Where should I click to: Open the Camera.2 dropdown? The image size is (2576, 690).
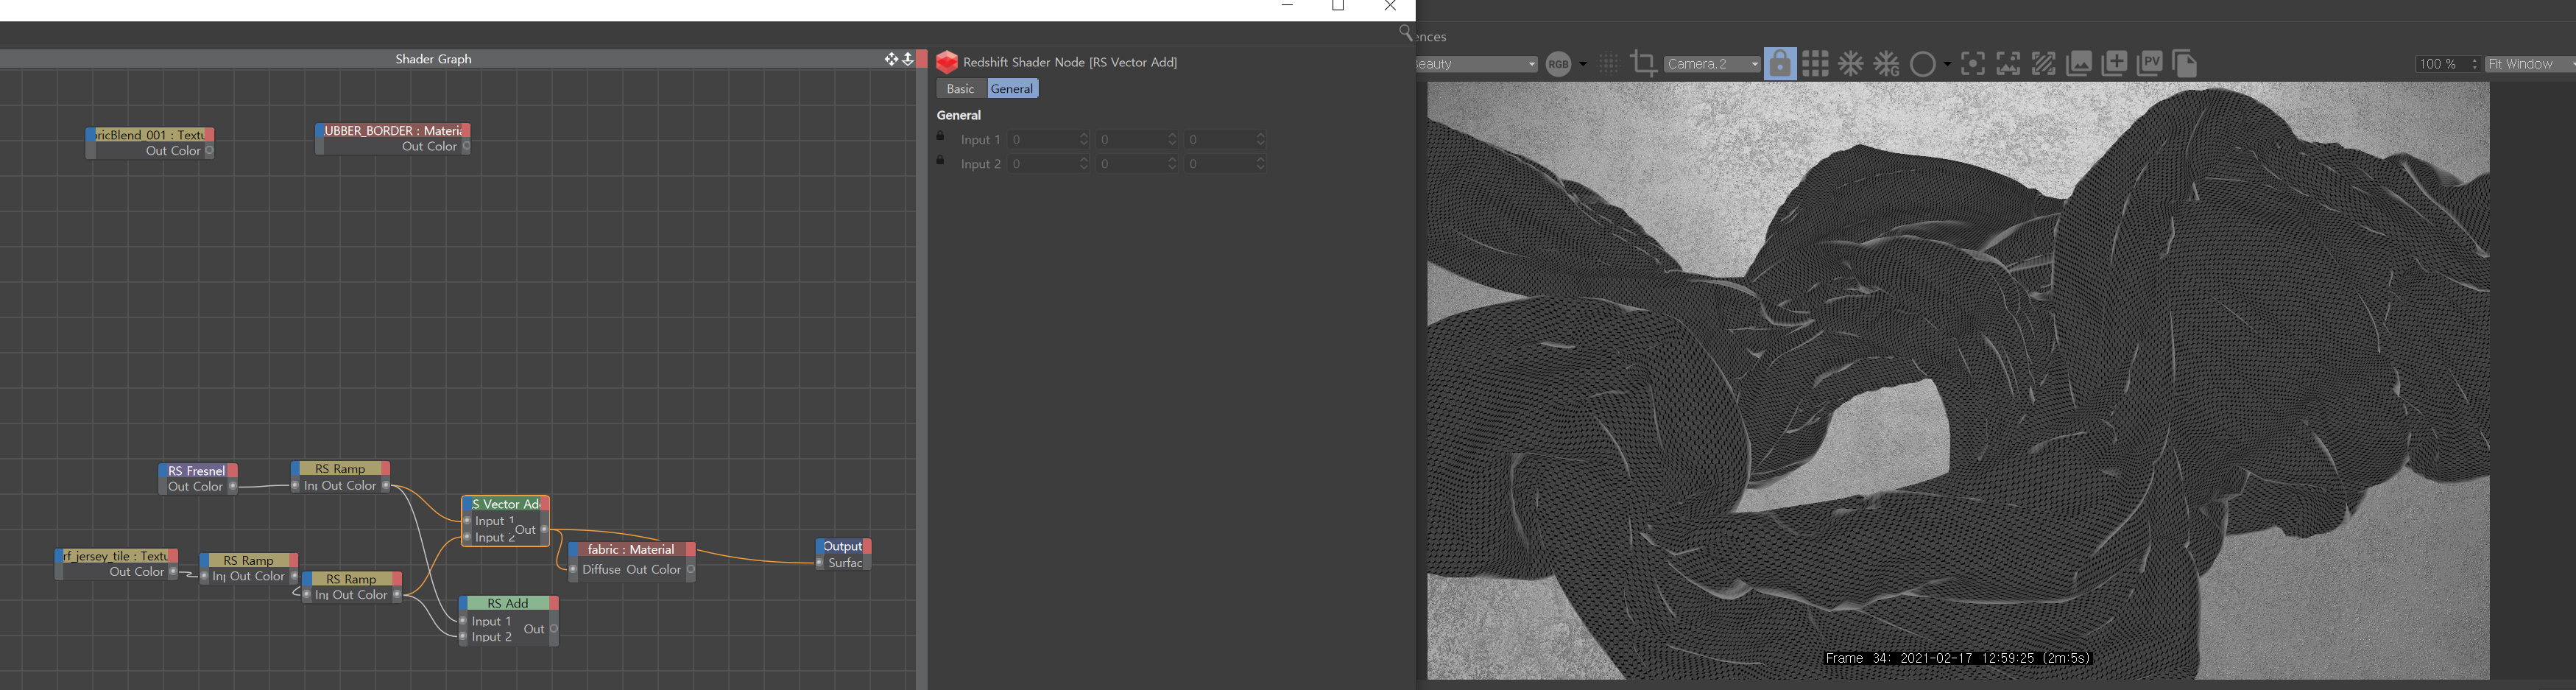click(1712, 64)
